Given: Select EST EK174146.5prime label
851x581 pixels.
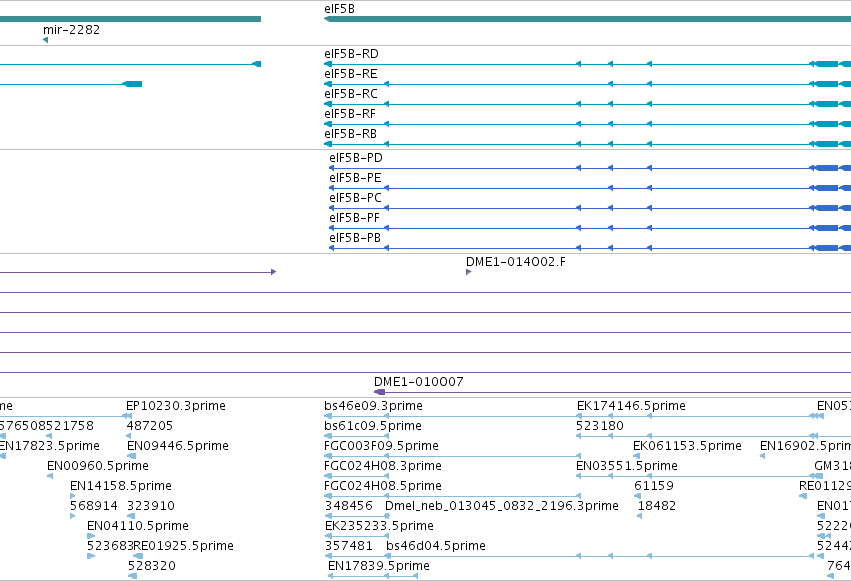Looking at the screenshot, I should click(631, 406).
